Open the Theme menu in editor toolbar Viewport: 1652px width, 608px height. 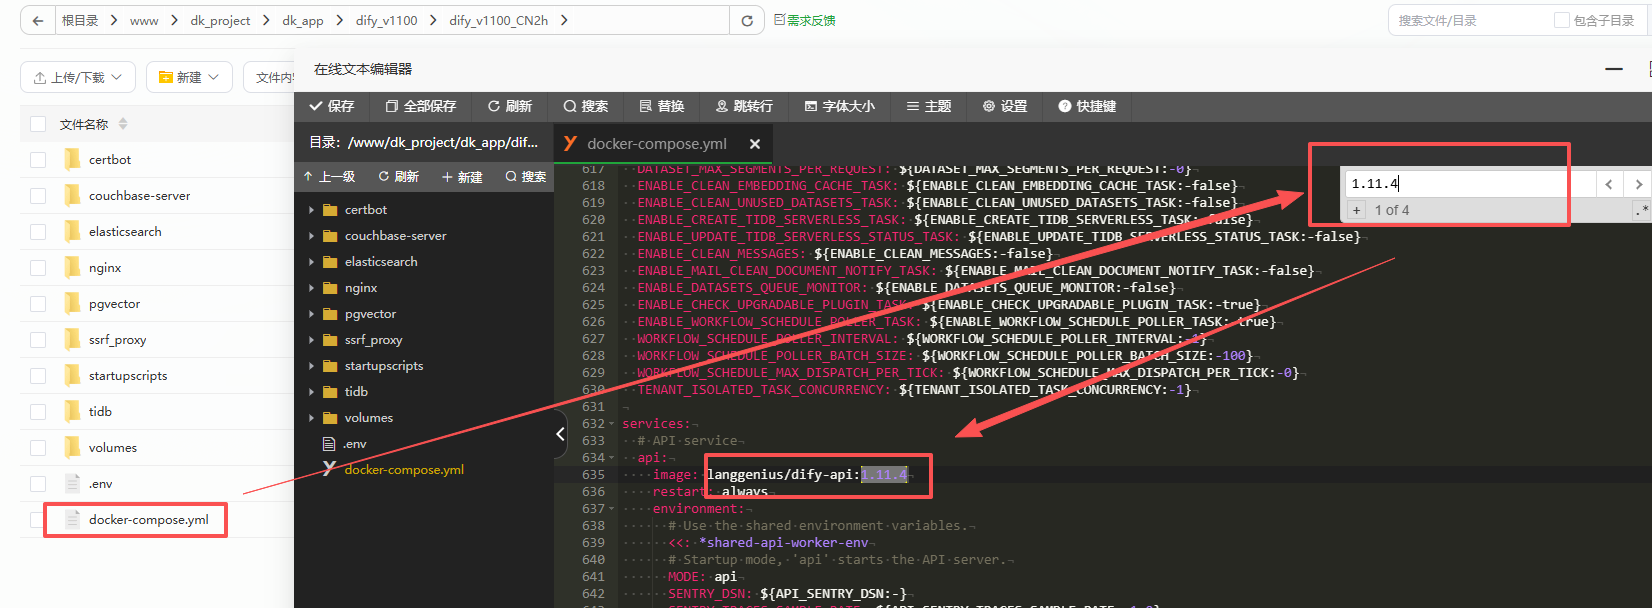(928, 106)
